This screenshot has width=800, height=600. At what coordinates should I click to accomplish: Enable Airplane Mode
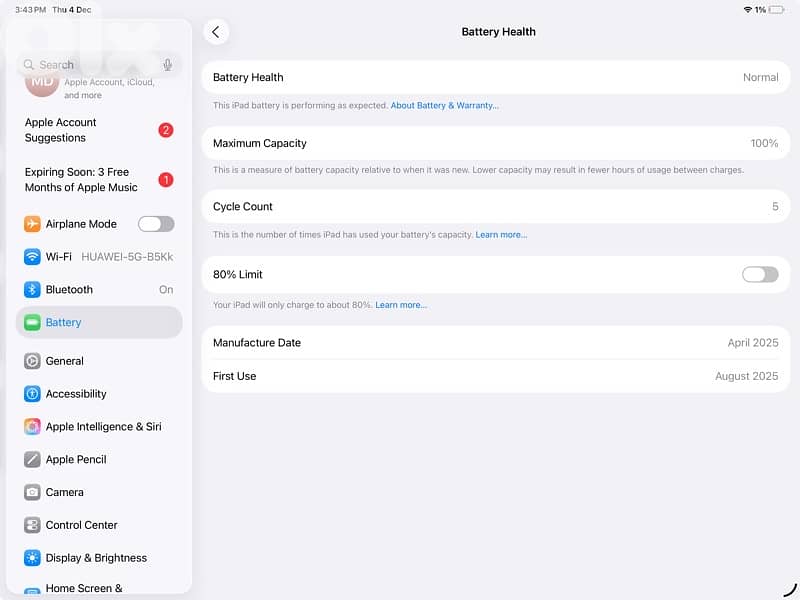(156, 223)
